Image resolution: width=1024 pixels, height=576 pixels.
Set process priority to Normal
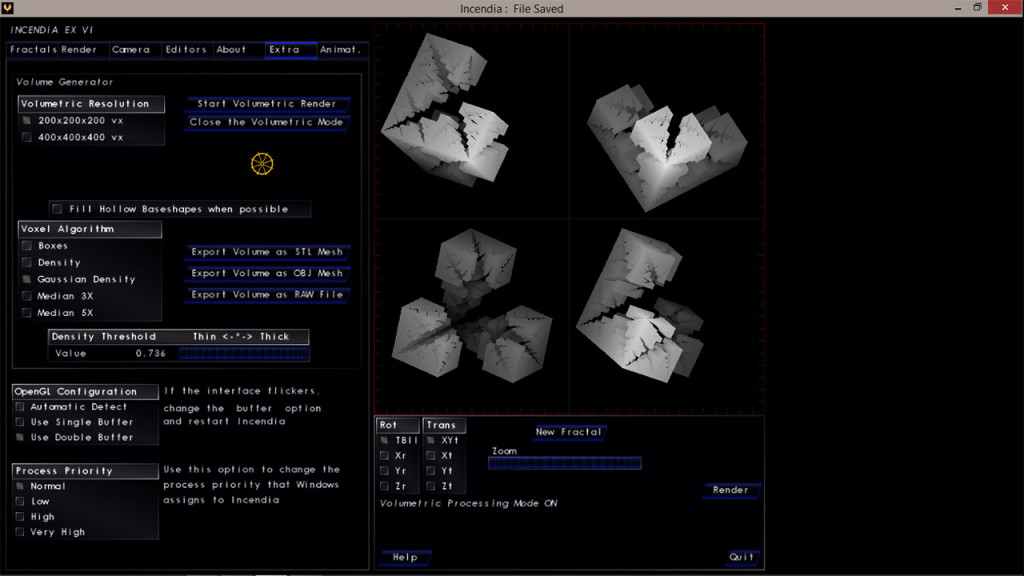coord(20,487)
